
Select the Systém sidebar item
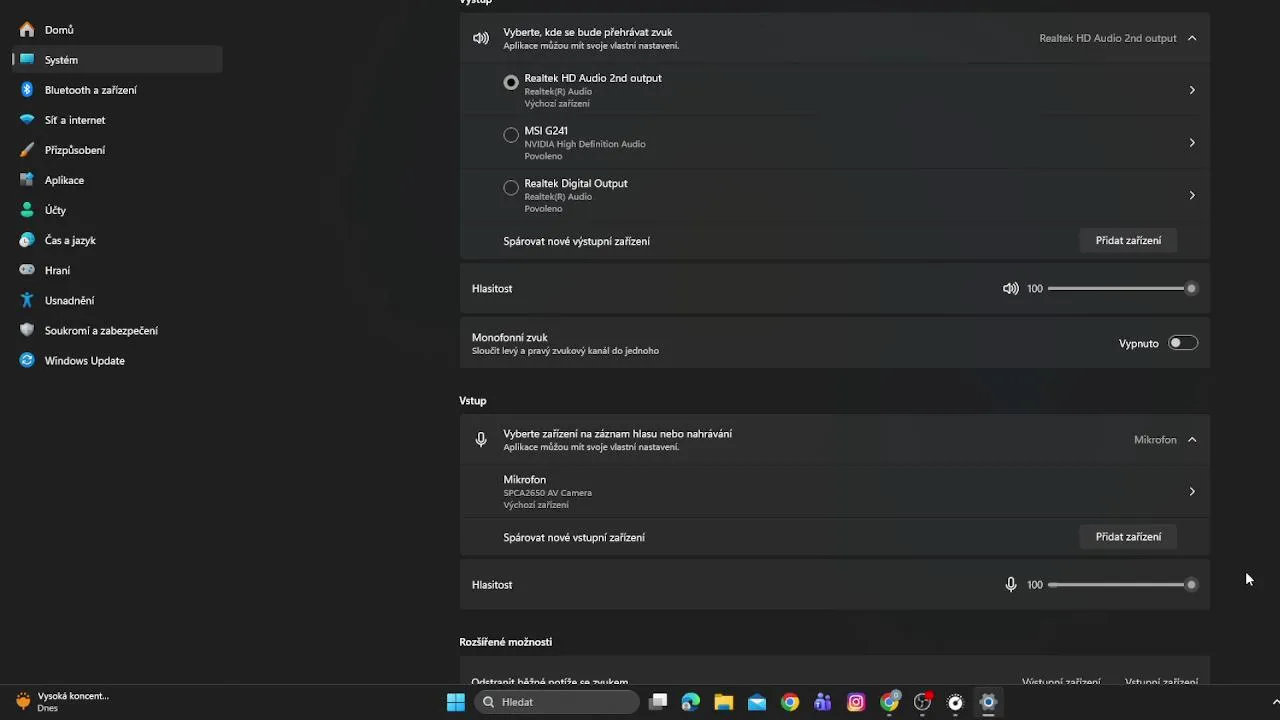(x=117, y=60)
